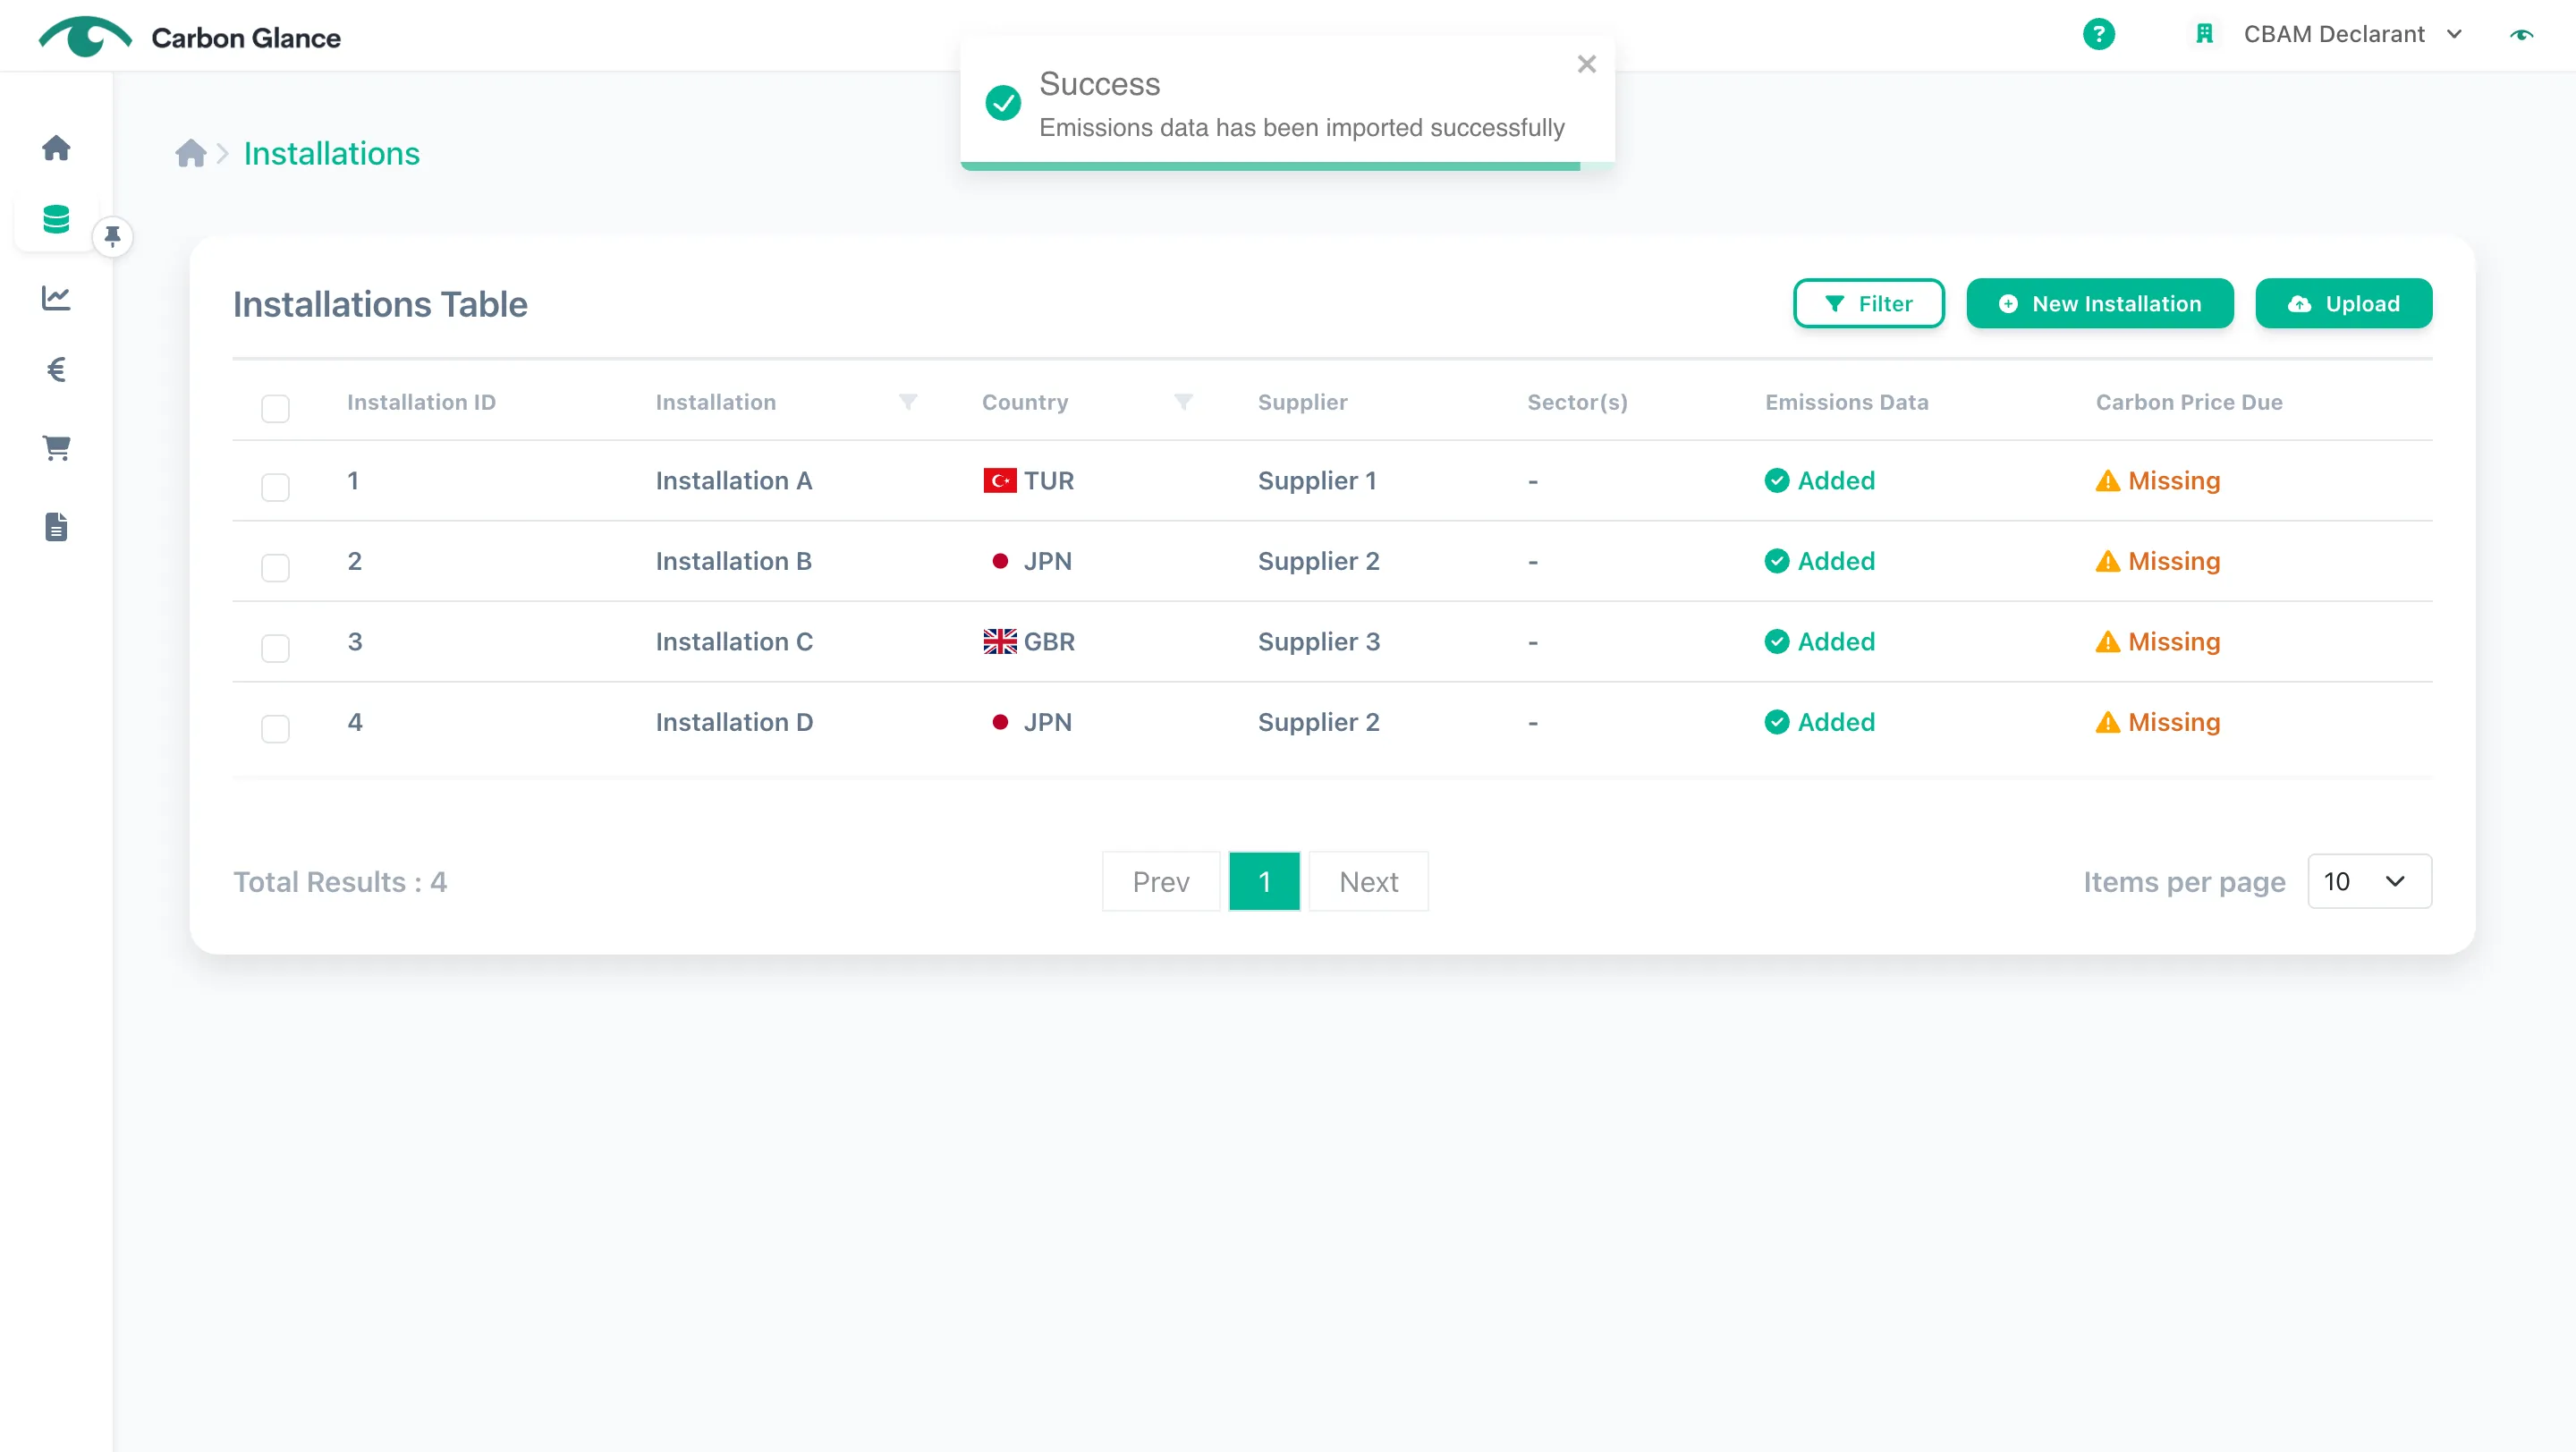Open the shopping cart icon in sidebar

56,448
